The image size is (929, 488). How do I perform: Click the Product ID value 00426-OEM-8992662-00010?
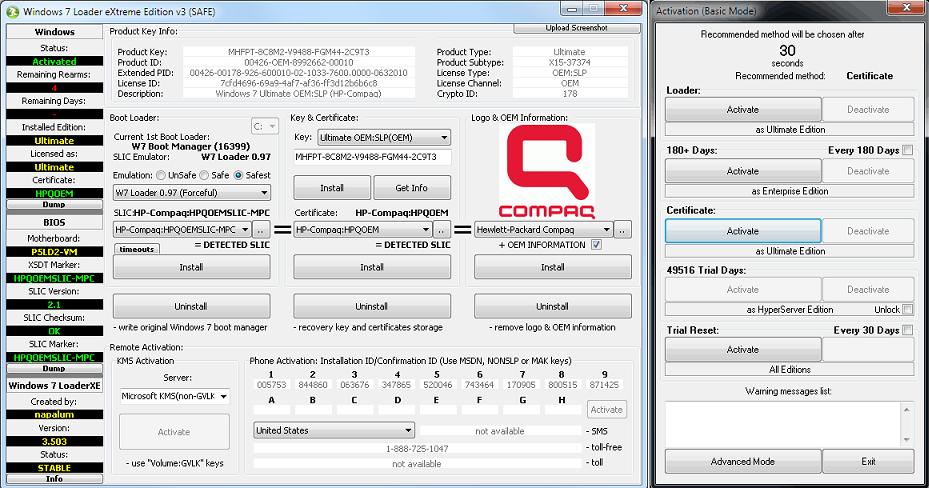click(x=299, y=62)
